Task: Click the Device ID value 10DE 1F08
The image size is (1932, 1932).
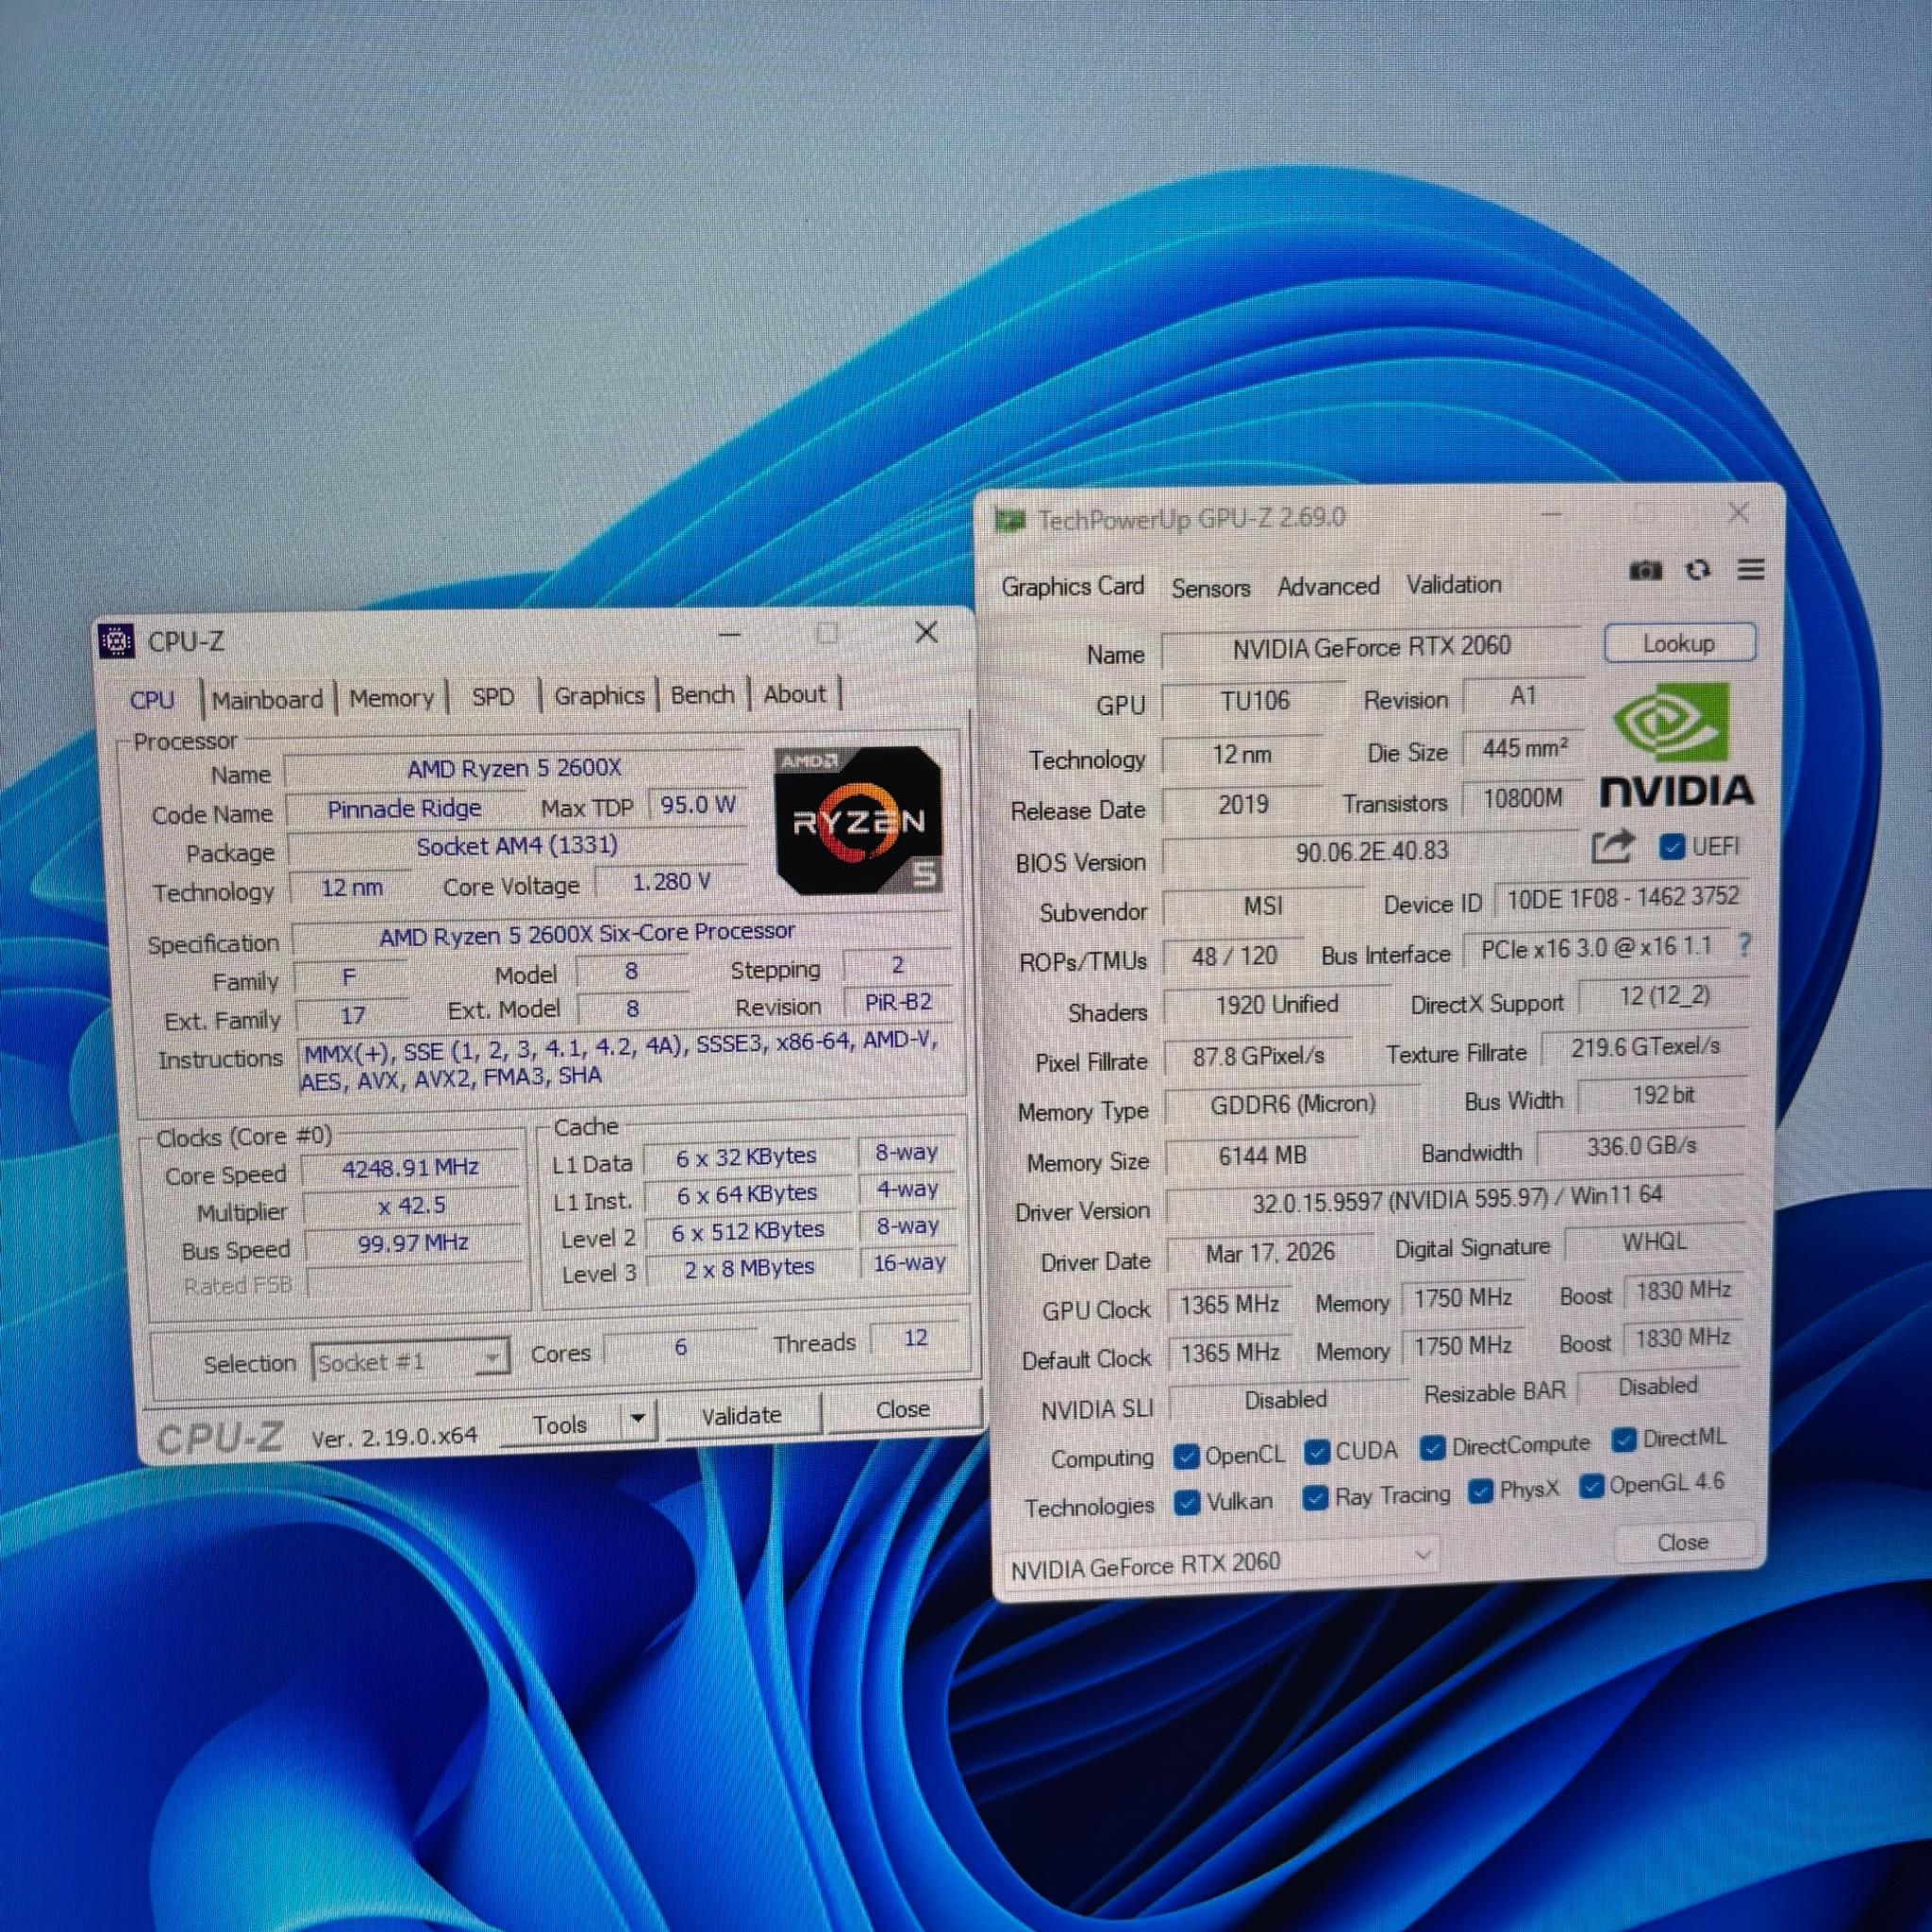Action: point(1622,898)
